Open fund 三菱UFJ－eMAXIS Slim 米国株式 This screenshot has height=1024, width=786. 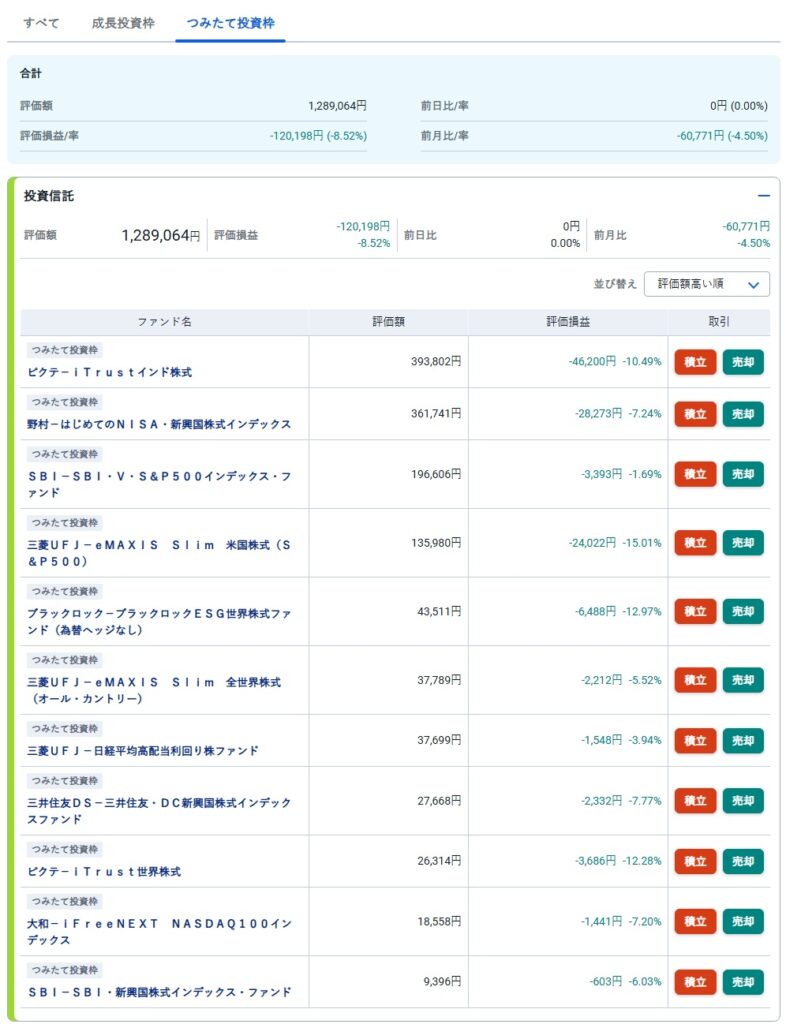pos(159,553)
